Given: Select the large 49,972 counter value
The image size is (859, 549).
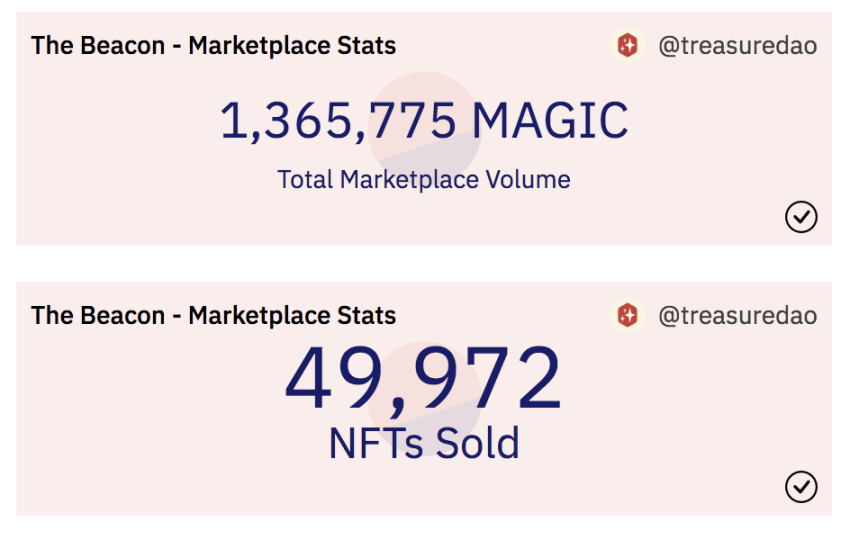Looking at the screenshot, I should click(x=423, y=380).
